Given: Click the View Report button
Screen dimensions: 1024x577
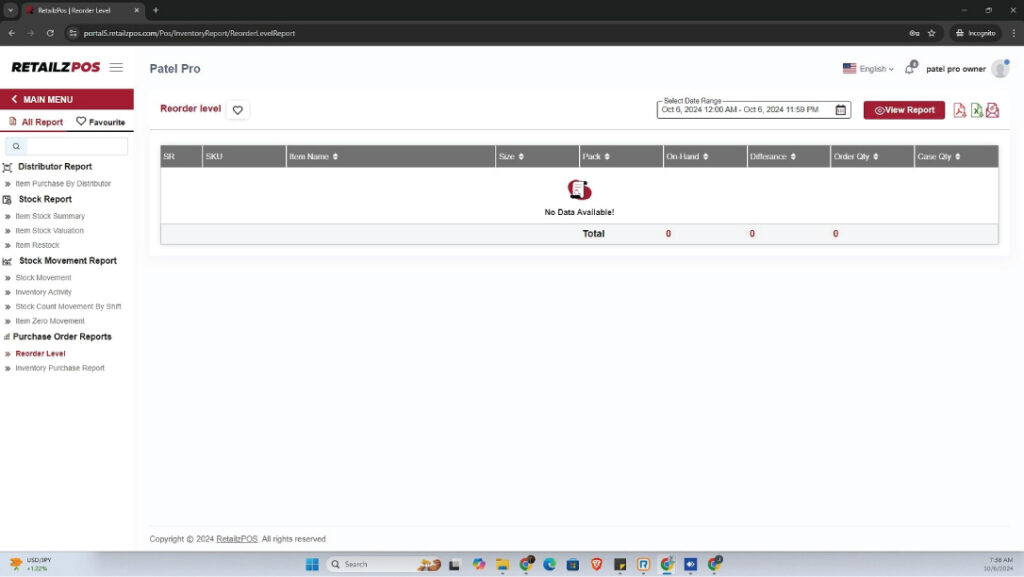Looking at the screenshot, I should 904,110.
